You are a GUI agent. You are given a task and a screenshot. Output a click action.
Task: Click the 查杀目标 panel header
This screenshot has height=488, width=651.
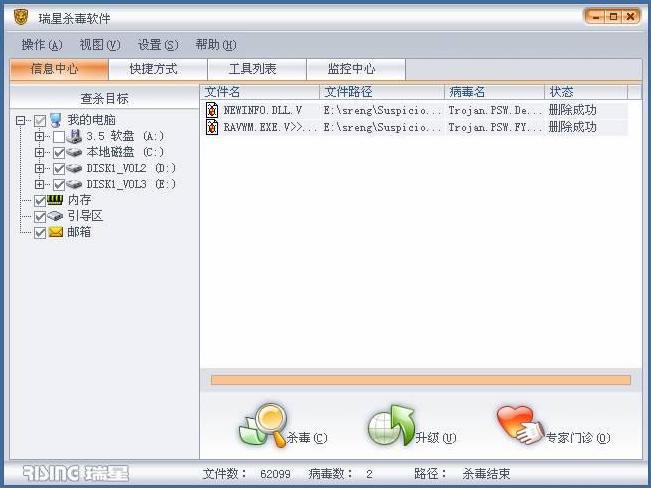[x=105, y=98]
